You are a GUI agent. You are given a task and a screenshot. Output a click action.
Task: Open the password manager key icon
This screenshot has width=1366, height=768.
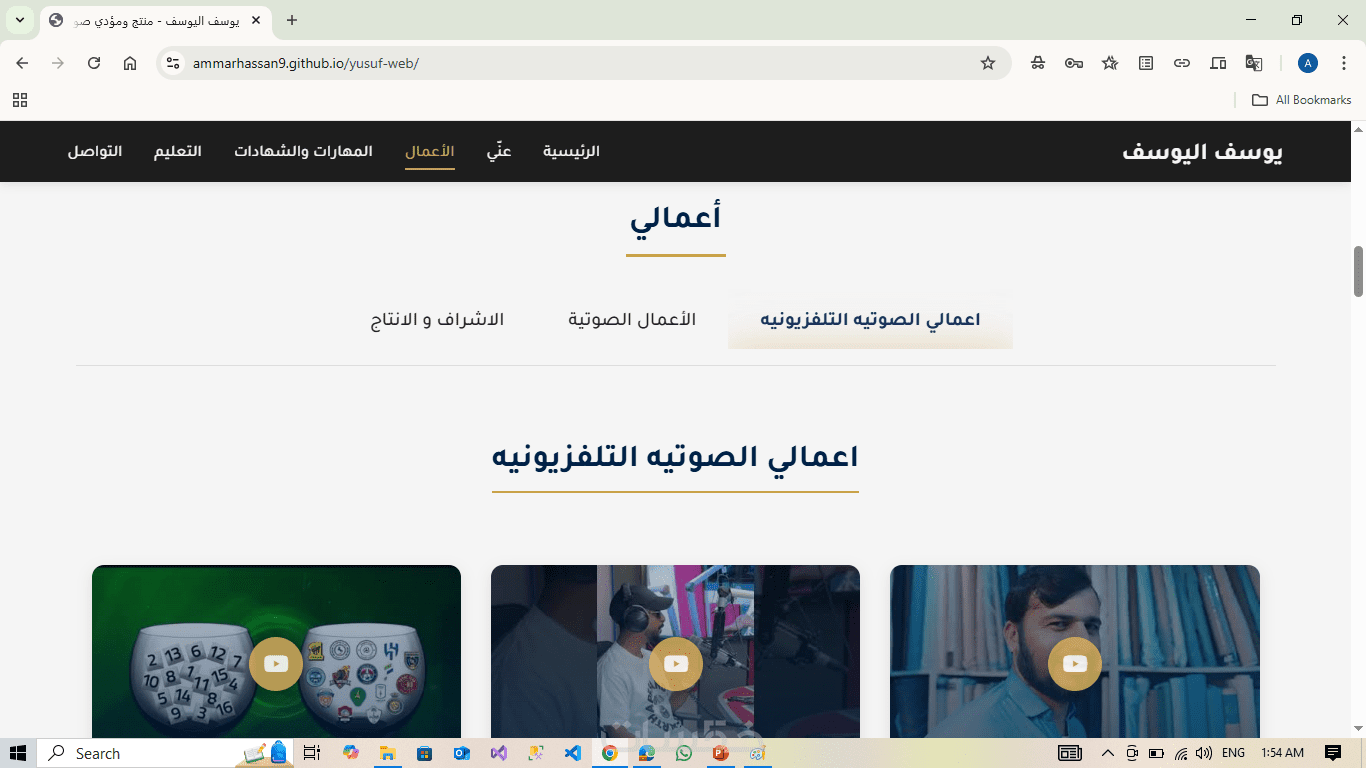tap(1074, 63)
